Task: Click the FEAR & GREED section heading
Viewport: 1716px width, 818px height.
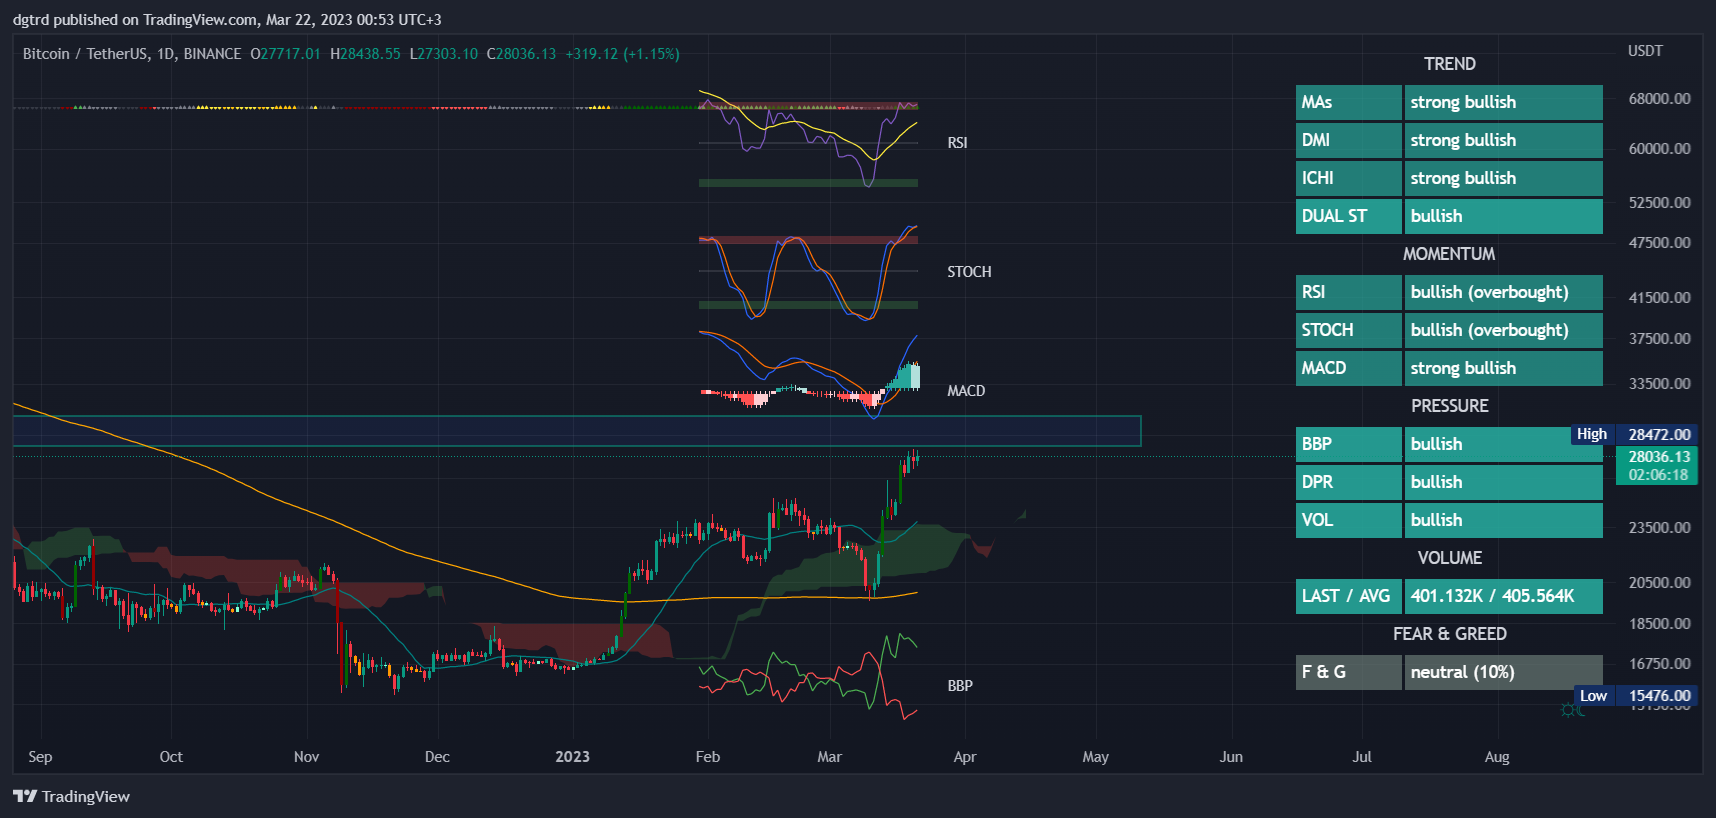Action: pyautogui.click(x=1450, y=634)
